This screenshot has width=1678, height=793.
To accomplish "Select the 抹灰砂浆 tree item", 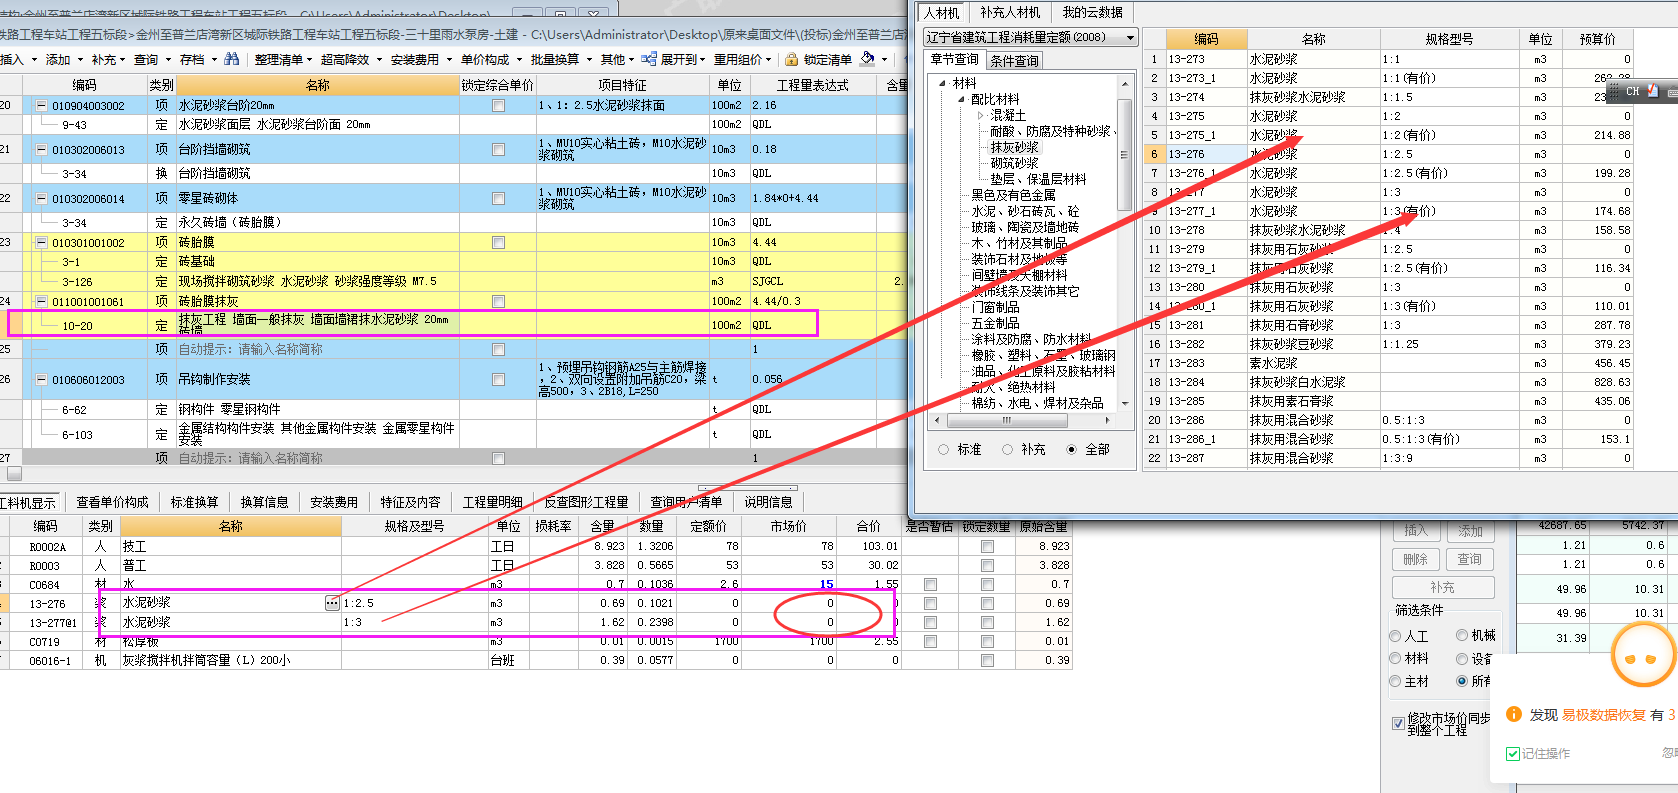I will point(1014,147).
